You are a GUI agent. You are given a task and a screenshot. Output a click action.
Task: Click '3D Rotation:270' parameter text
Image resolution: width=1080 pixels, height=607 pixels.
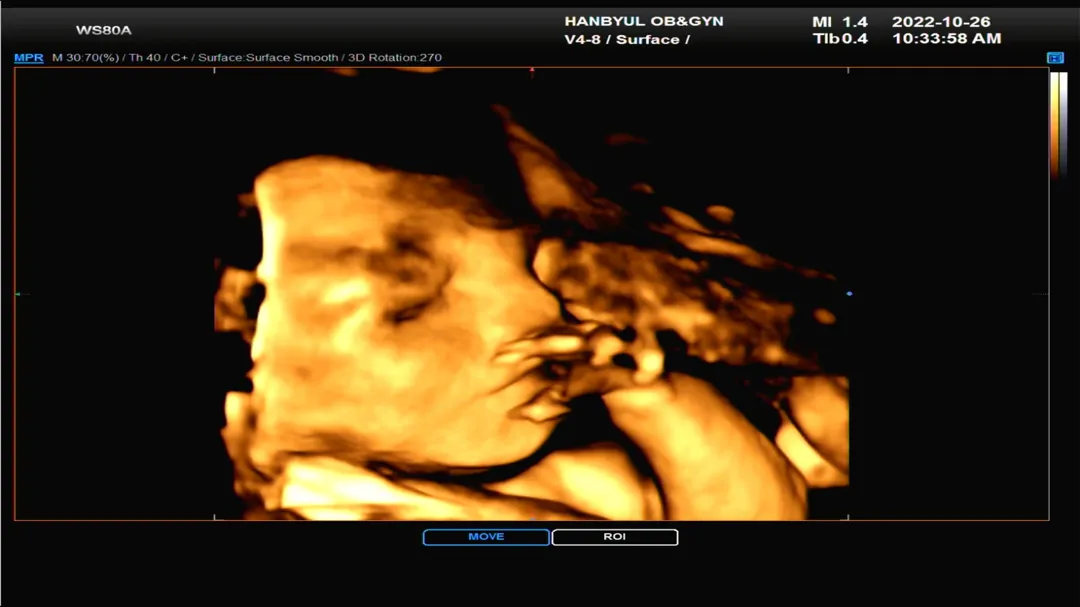pyautogui.click(x=395, y=58)
